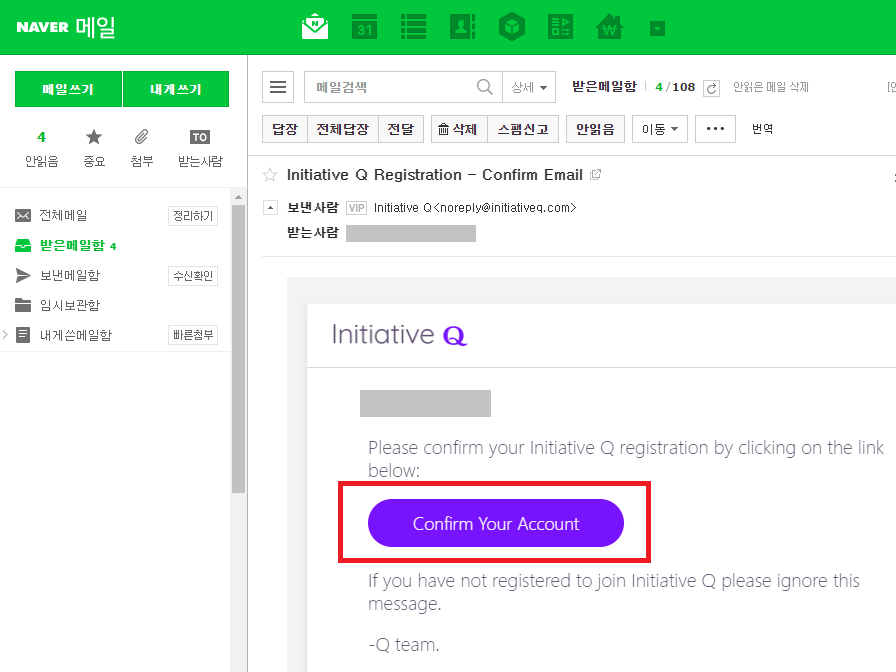This screenshot has width=896, height=672.
Task: Click the 메일쓰기 compose button
Action: coord(68,89)
